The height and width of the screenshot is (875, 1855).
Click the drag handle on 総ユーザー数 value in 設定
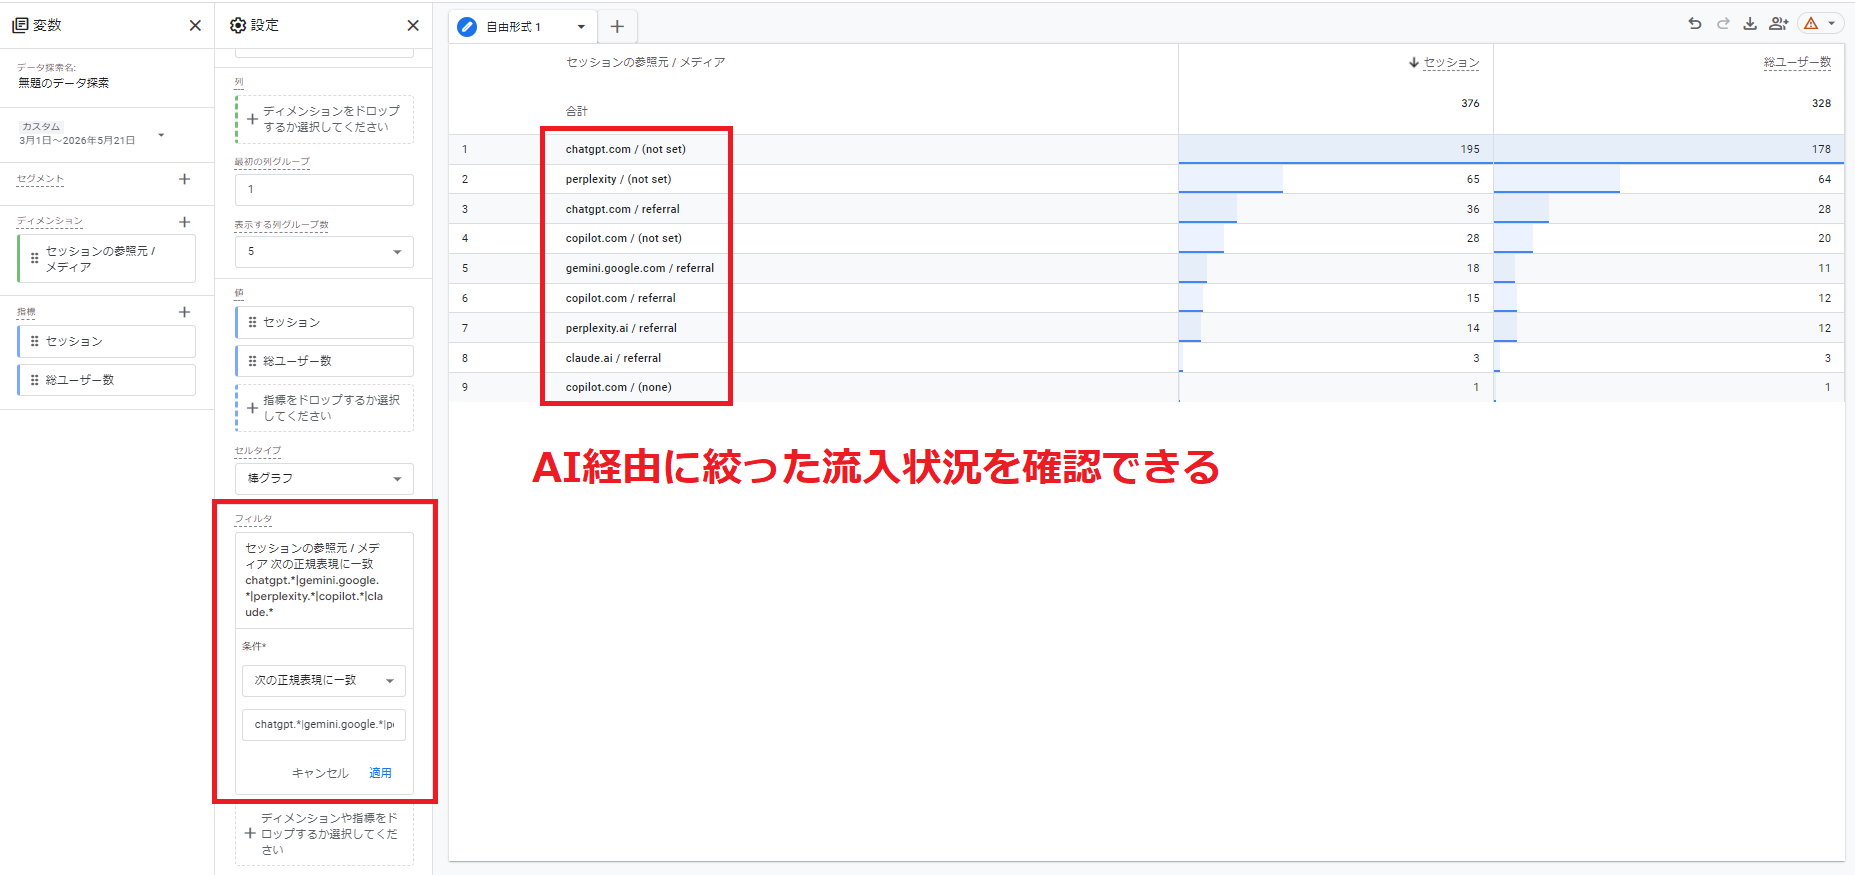point(252,361)
